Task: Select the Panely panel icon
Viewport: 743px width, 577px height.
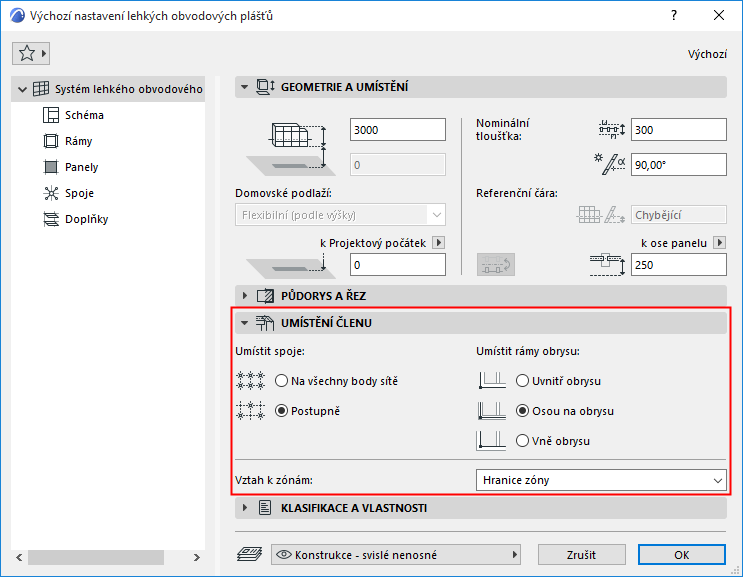Action: pos(51,167)
